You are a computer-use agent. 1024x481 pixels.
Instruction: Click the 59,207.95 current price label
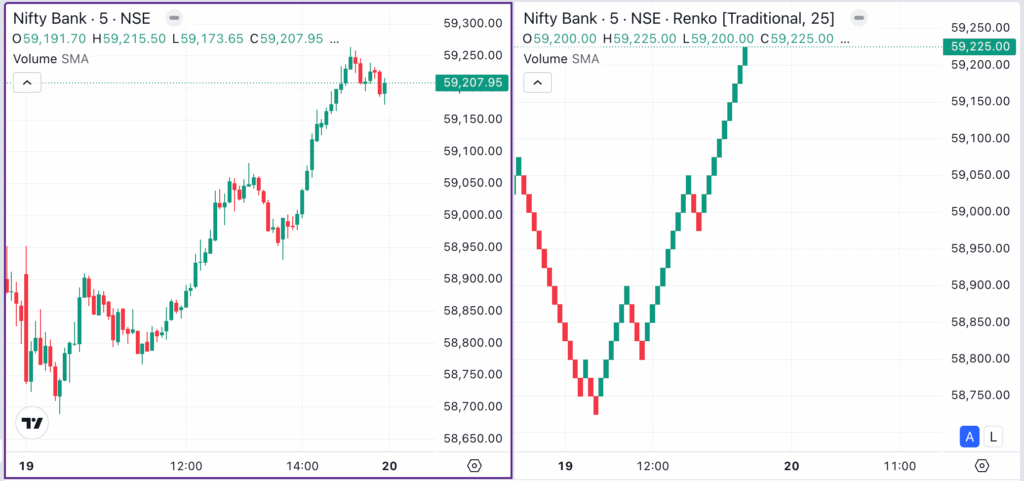coord(469,84)
